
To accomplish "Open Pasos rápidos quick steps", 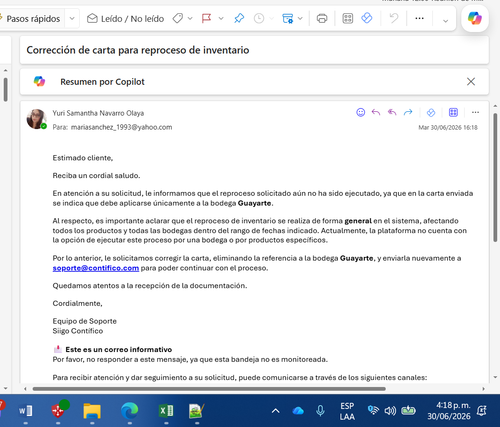I will coord(33,19).
